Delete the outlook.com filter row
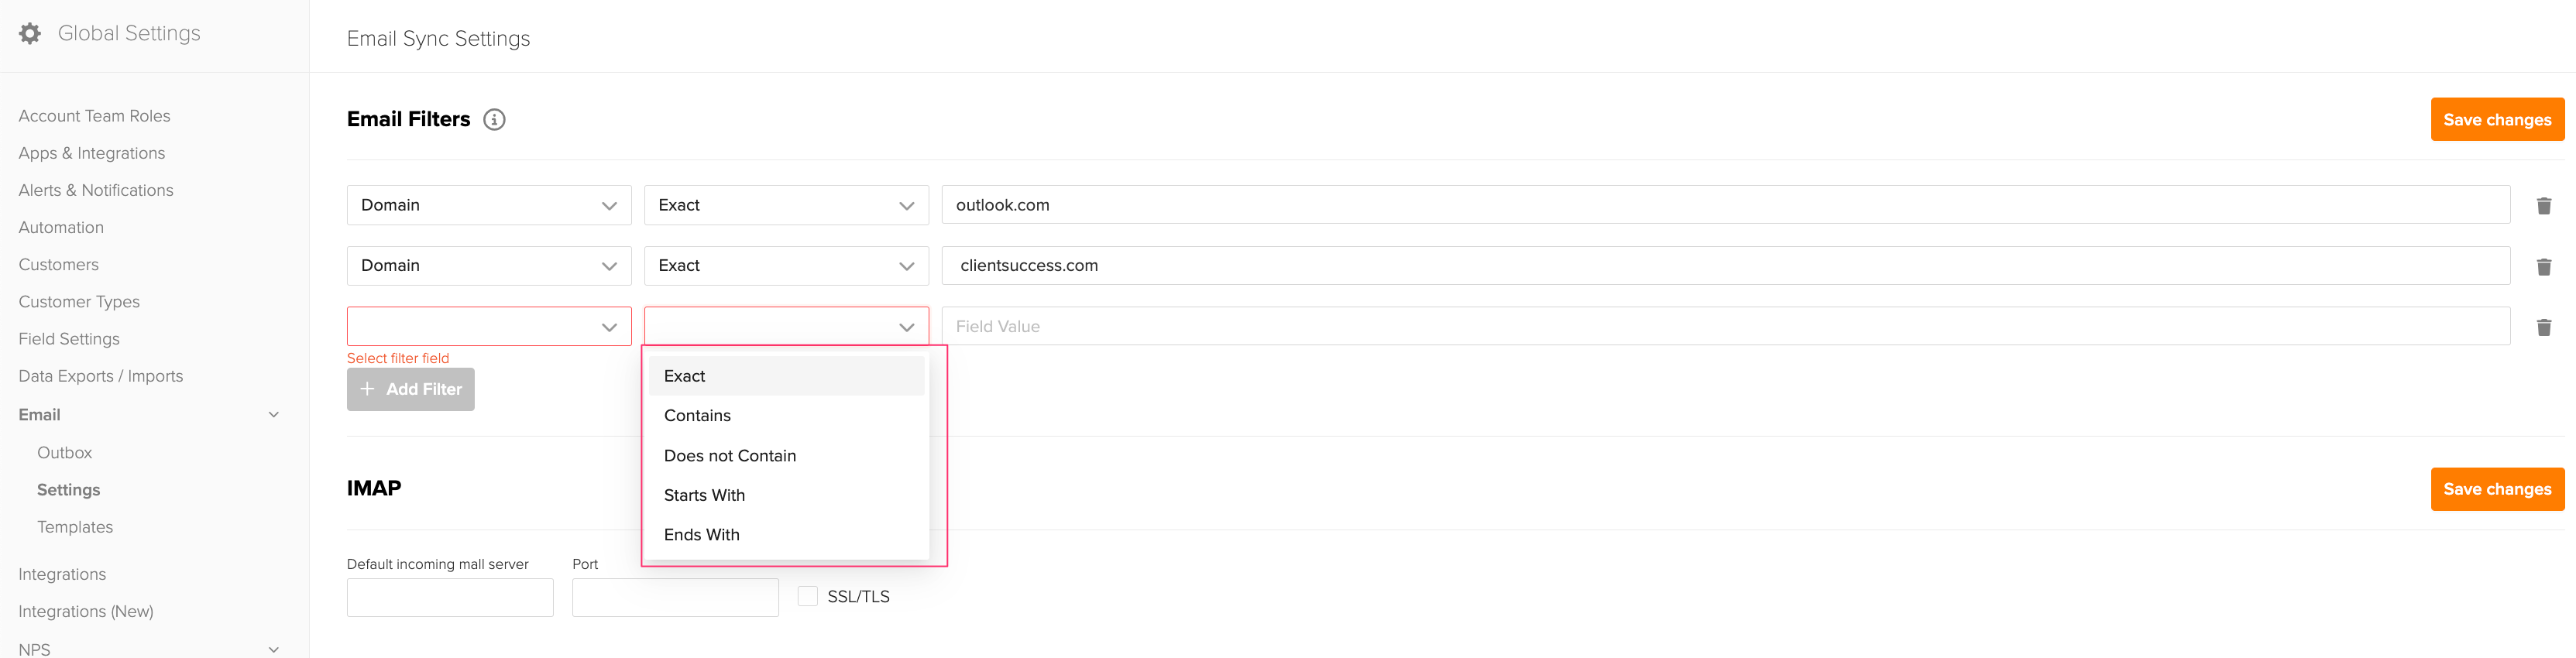 [2544, 206]
